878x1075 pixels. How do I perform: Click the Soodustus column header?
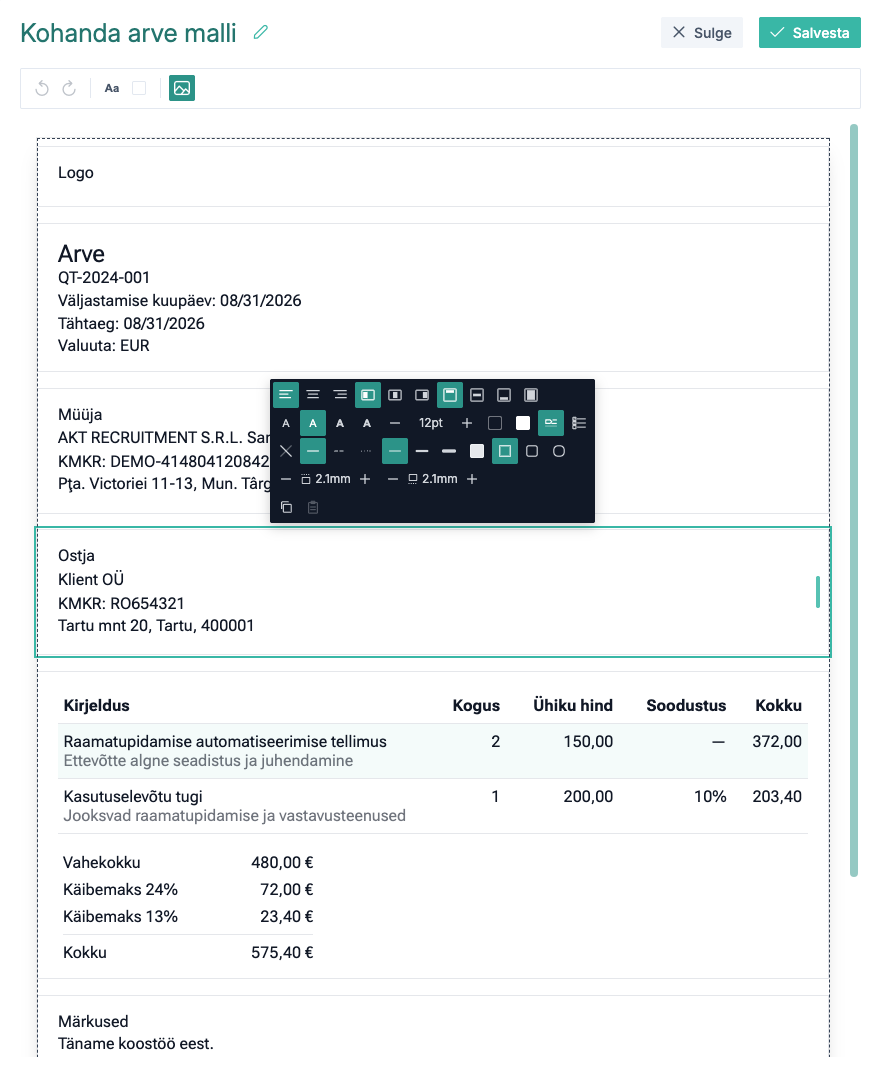686,705
